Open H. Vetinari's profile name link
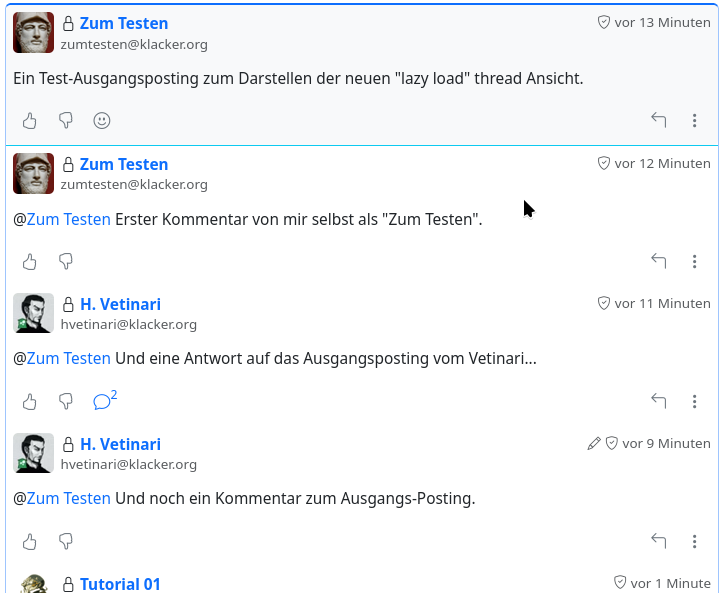Screen dimensions: 723x593 (120, 304)
